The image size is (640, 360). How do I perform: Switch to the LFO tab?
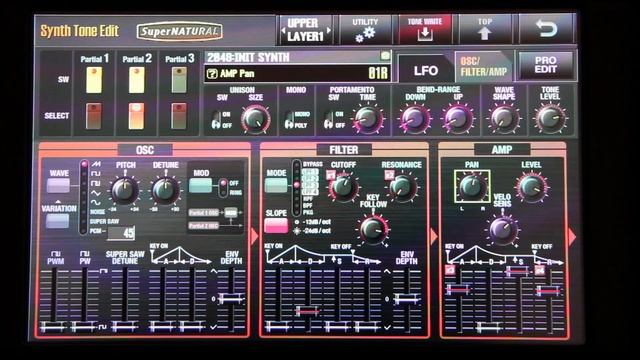(426, 70)
